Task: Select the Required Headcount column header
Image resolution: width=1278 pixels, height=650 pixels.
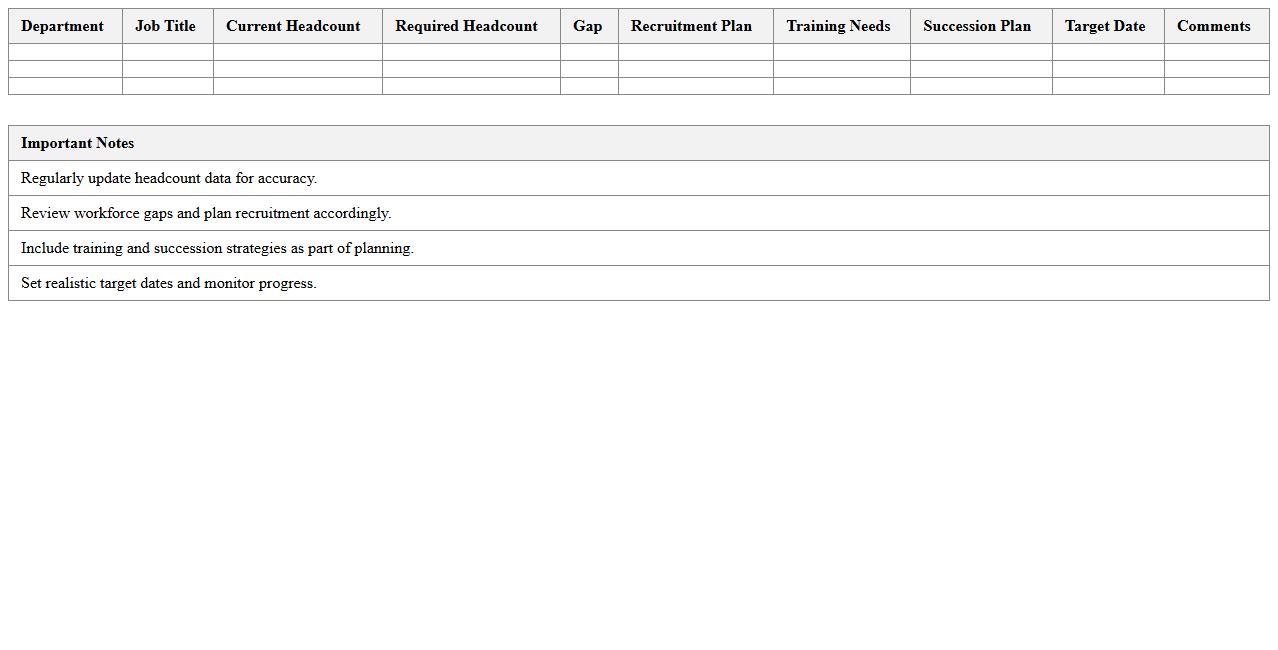Action: pyautogui.click(x=466, y=26)
